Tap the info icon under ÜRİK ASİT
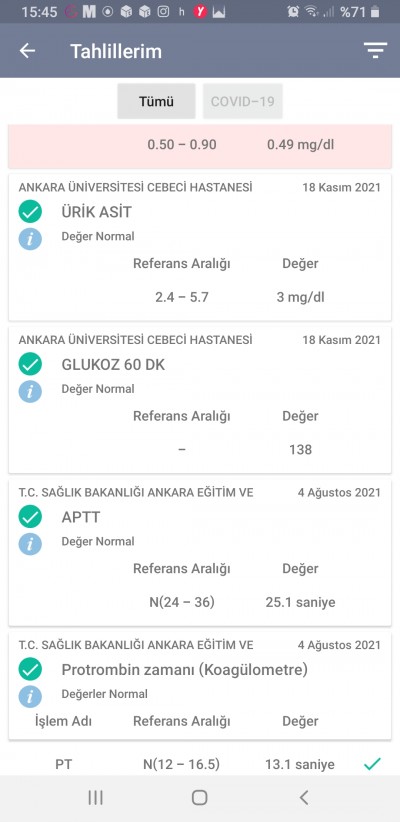The width and height of the screenshot is (400, 822). coord(30,239)
